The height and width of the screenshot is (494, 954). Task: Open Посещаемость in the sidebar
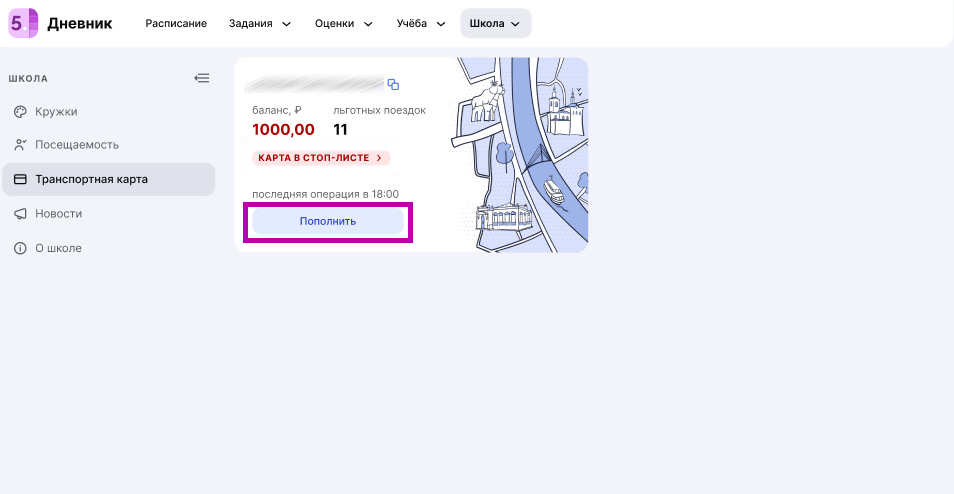[x=109, y=145]
